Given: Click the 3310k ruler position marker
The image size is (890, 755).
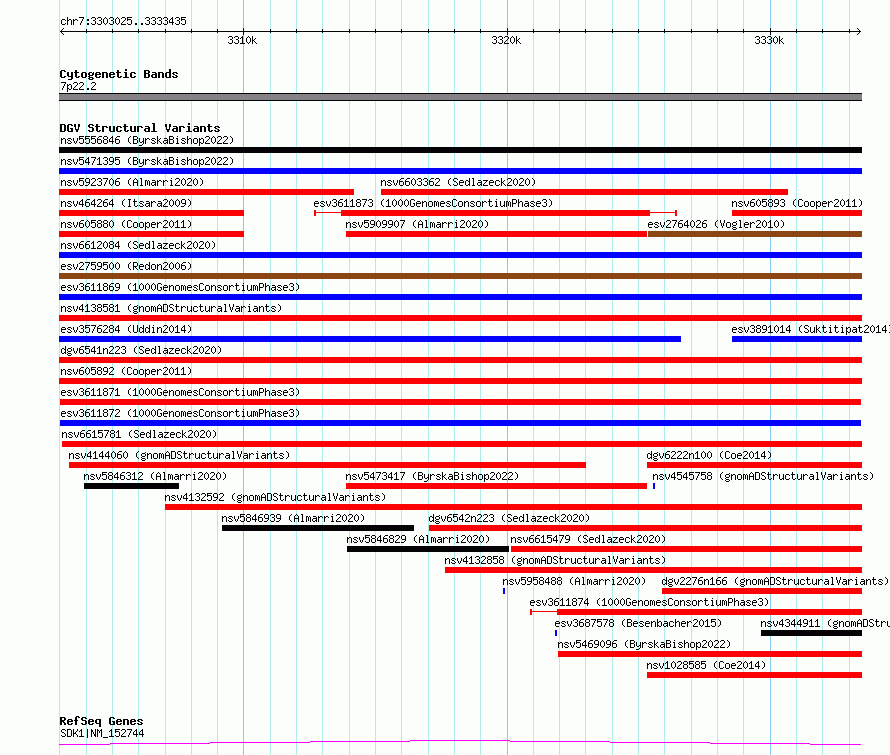Looking at the screenshot, I should point(242,40).
